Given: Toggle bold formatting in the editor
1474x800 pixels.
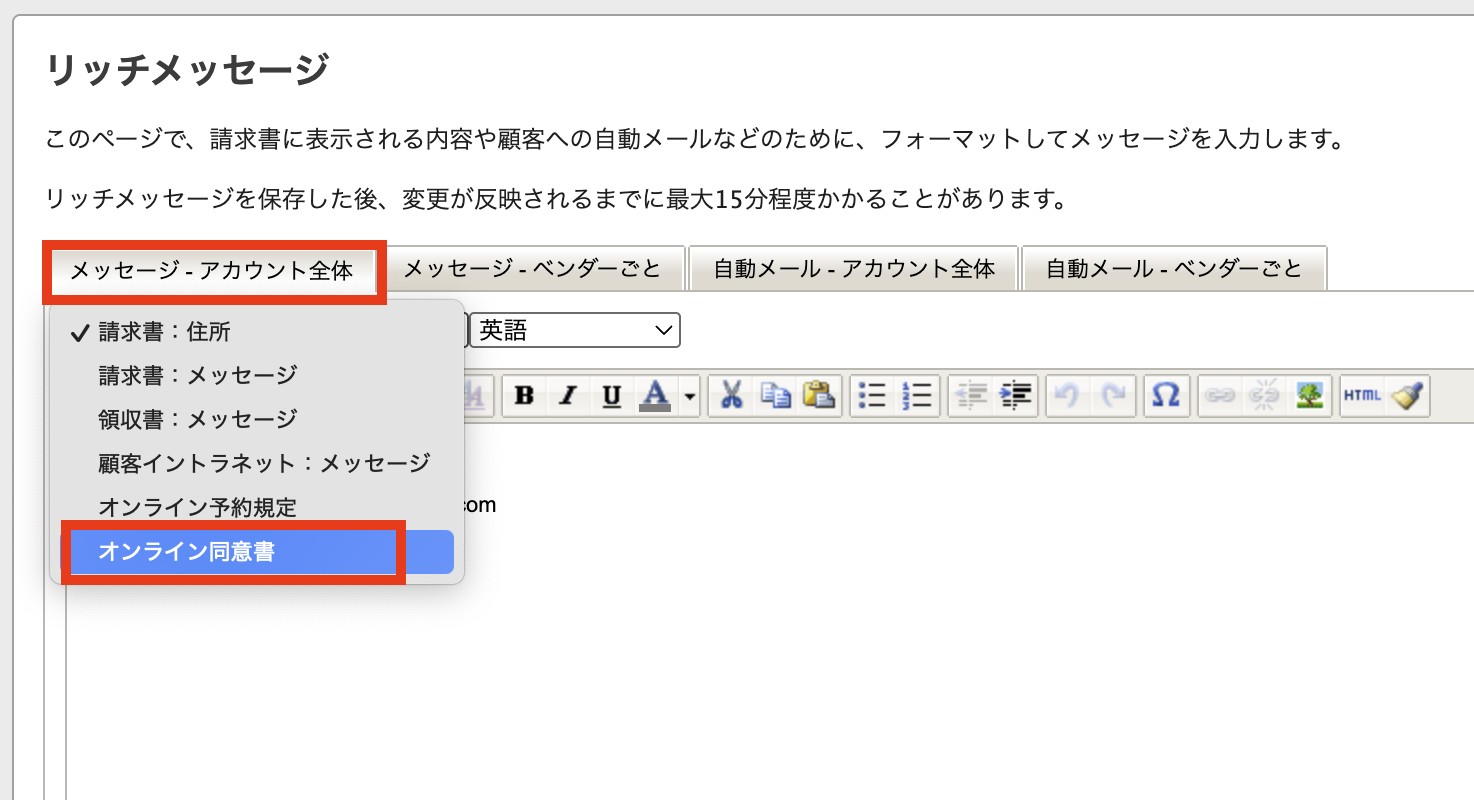Looking at the screenshot, I should pyautogui.click(x=523, y=397).
